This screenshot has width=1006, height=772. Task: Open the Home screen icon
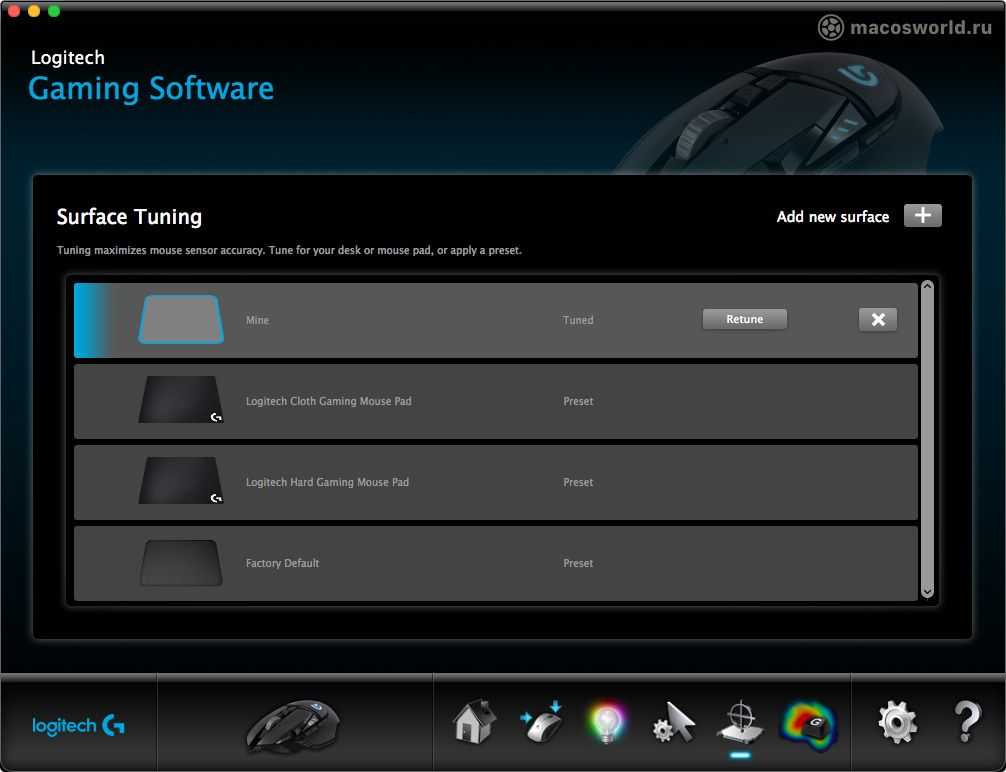coord(475,722)
